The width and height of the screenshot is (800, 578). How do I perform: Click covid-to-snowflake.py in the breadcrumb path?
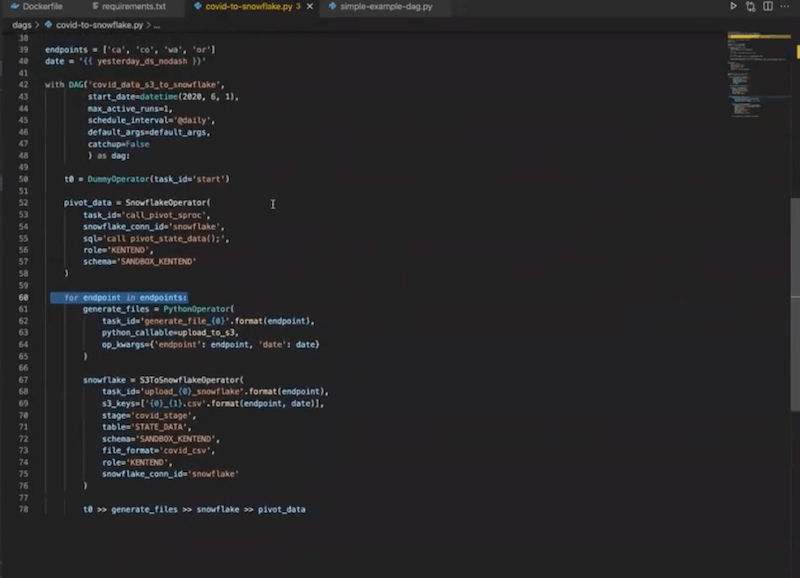pyautogui.click(x=102, y=24)
